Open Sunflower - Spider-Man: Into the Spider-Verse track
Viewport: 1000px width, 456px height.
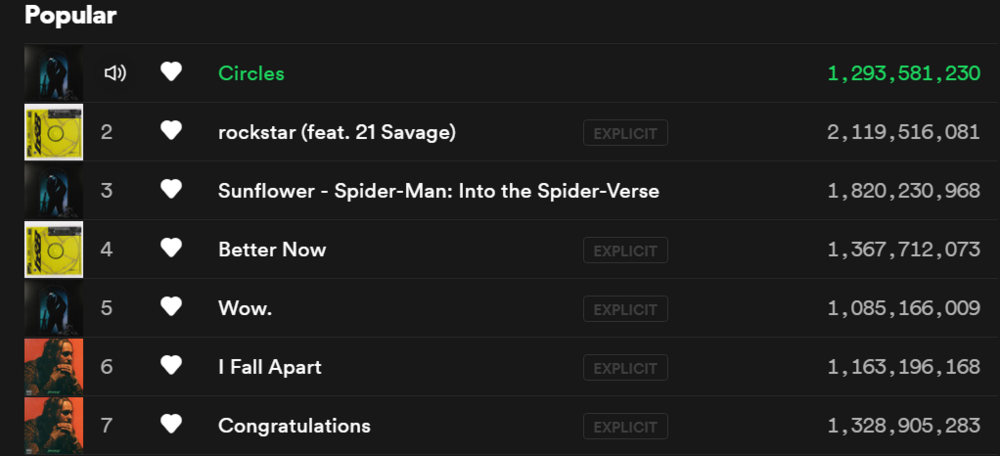click(439, 191)
